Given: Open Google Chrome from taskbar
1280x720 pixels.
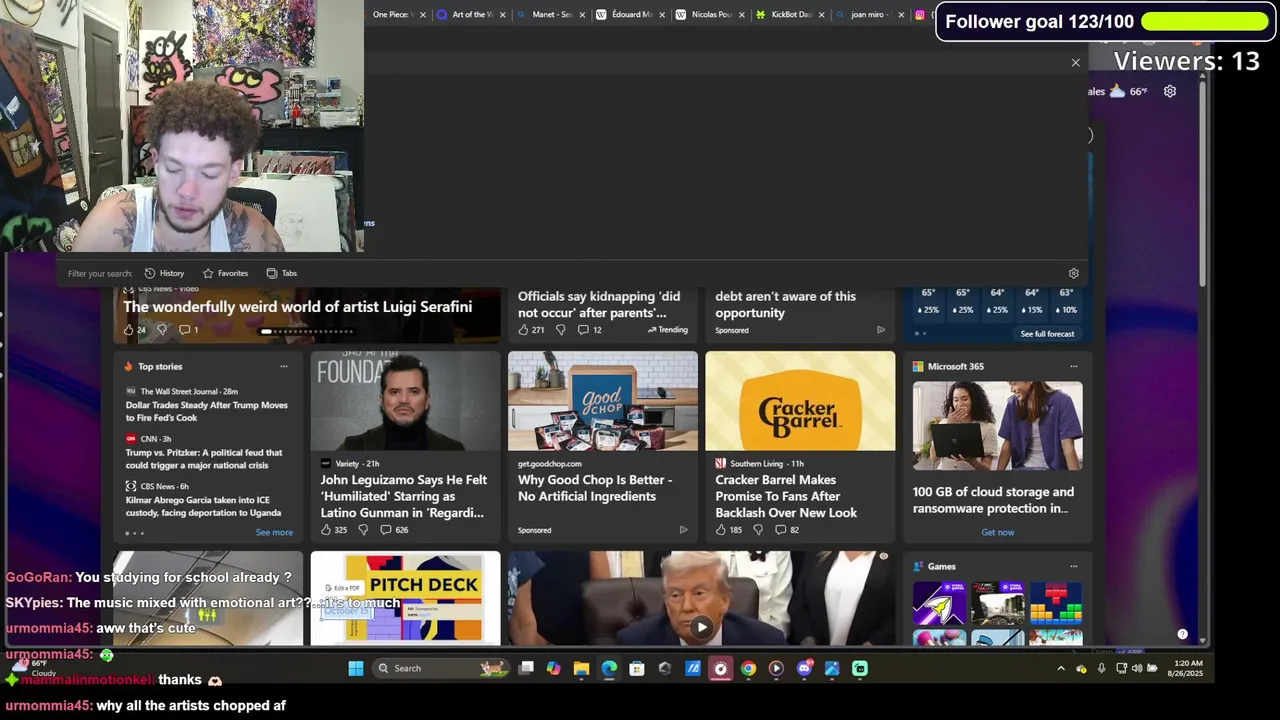Looking at the screenshot, I should [748, 668].
